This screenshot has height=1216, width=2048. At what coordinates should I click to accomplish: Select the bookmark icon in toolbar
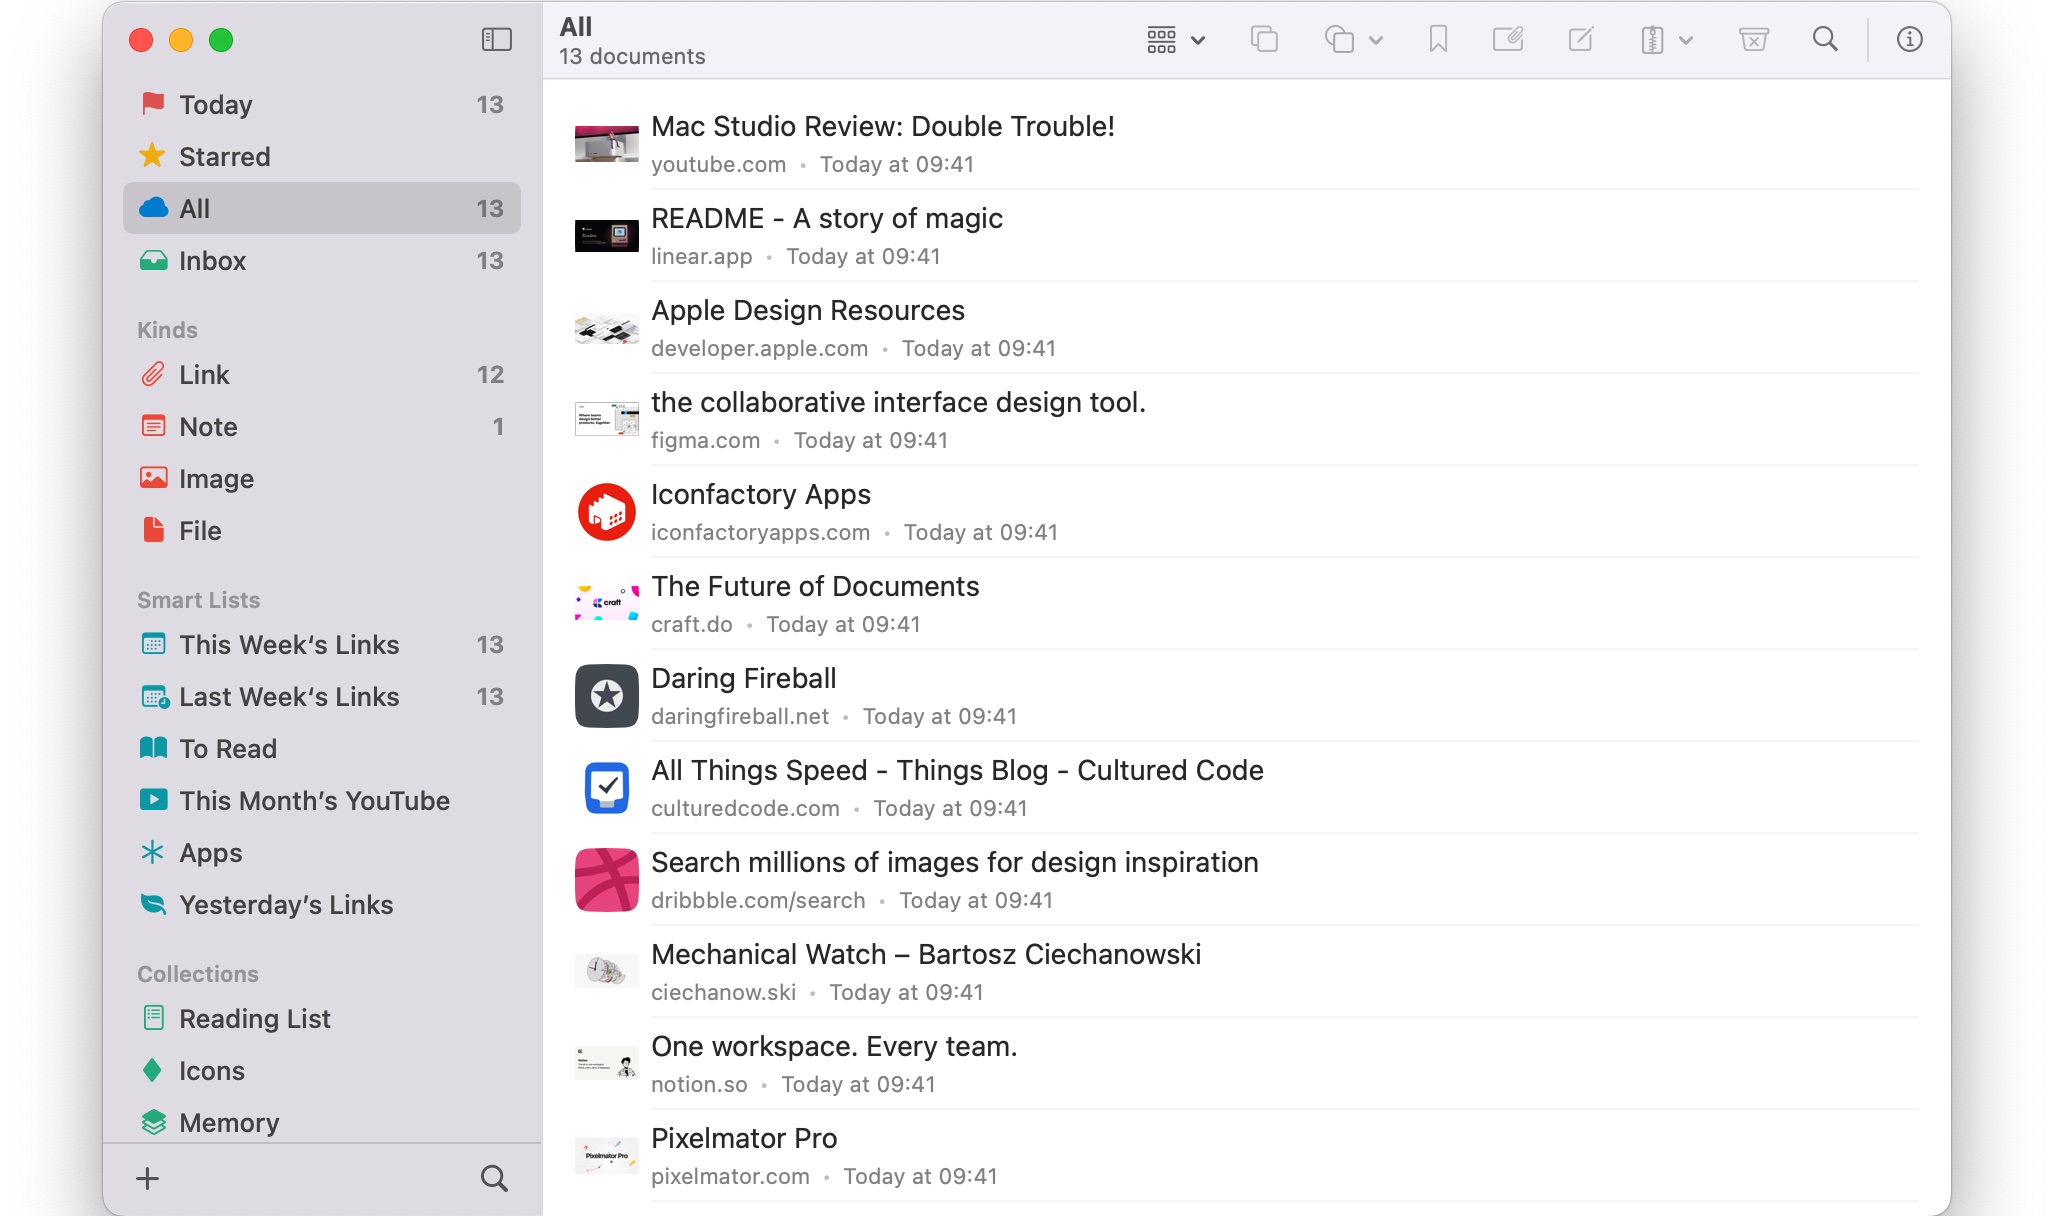pos(1436,39)
